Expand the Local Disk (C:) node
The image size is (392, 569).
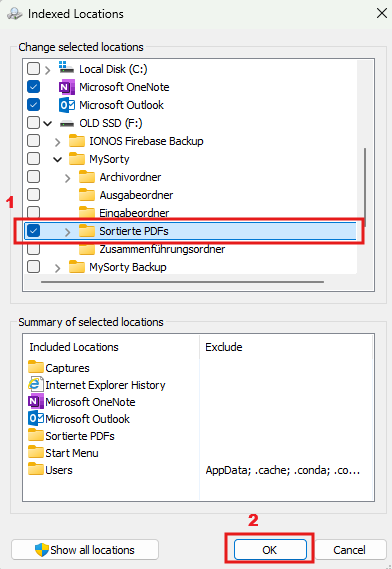tap(48, 69)
